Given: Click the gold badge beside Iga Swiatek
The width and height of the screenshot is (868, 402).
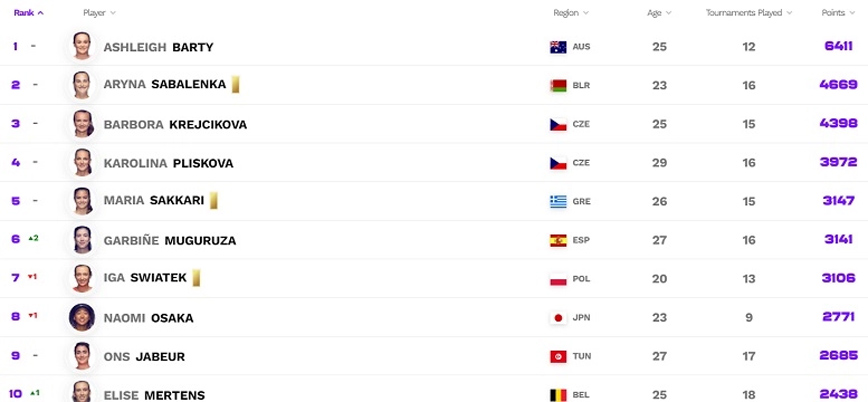Looking at the screenshot, I should [196, 278].
